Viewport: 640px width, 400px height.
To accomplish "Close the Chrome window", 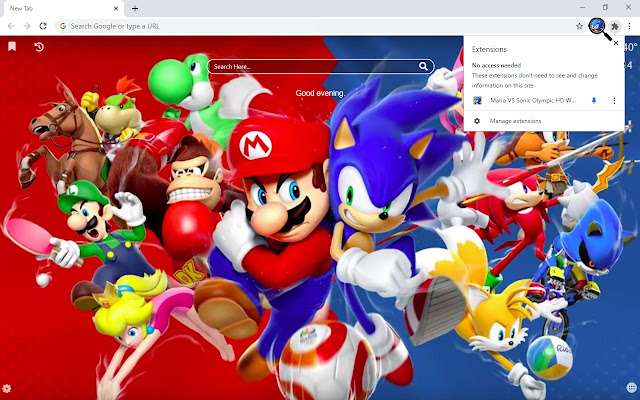I will tap(628, 7).
